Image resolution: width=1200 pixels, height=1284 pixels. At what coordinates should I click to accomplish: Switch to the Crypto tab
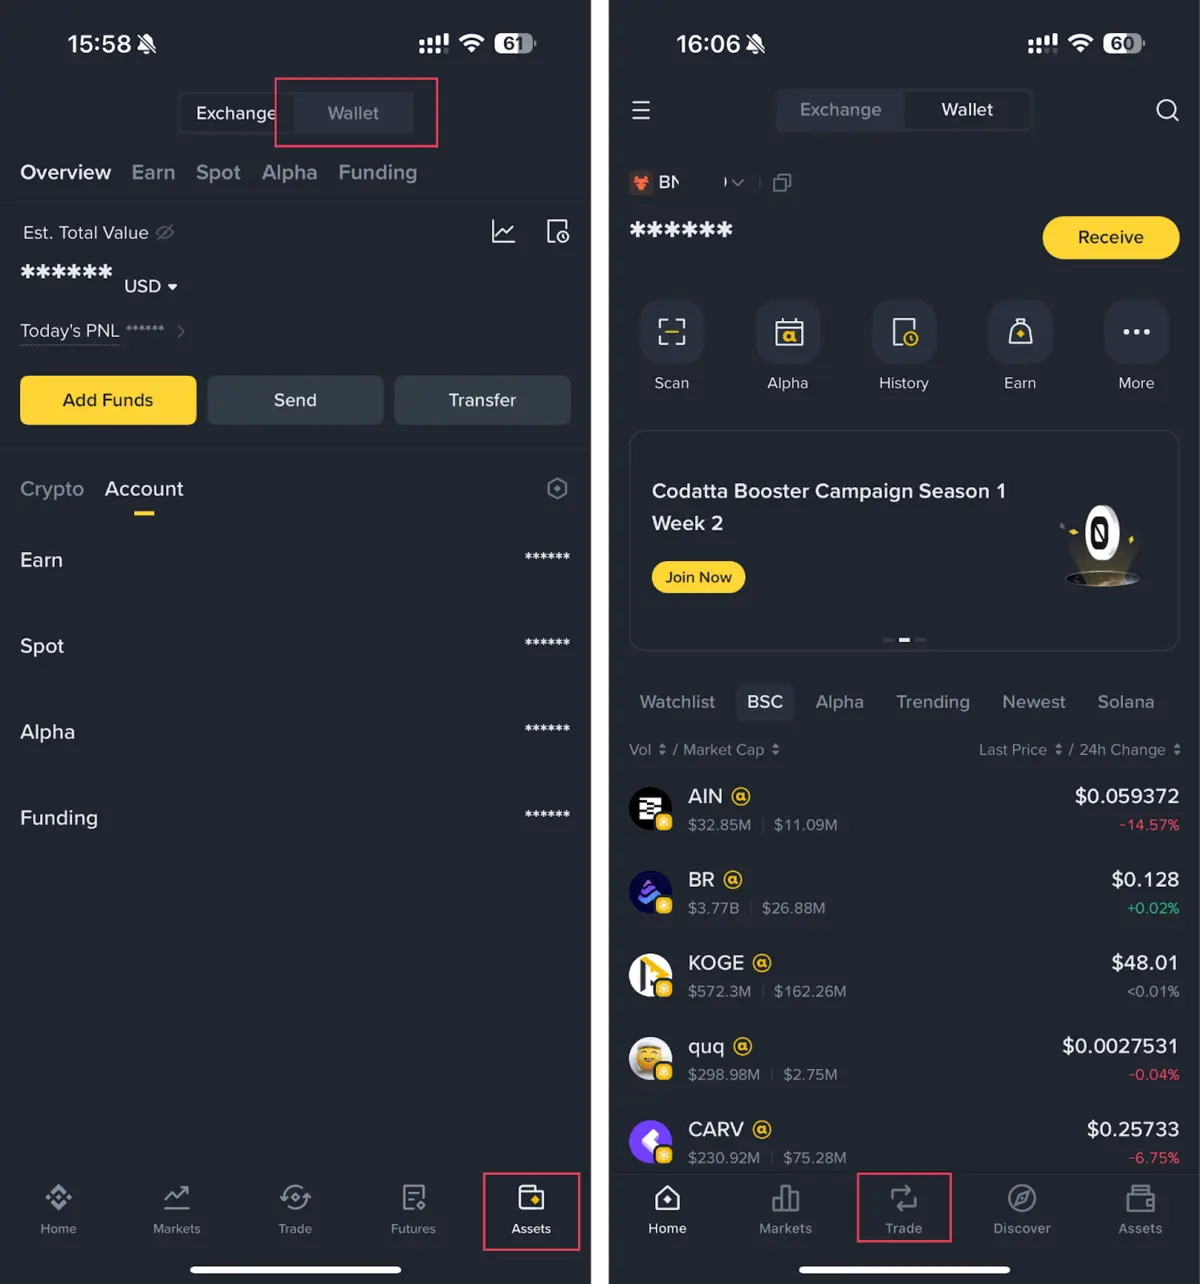click(52, 489)
